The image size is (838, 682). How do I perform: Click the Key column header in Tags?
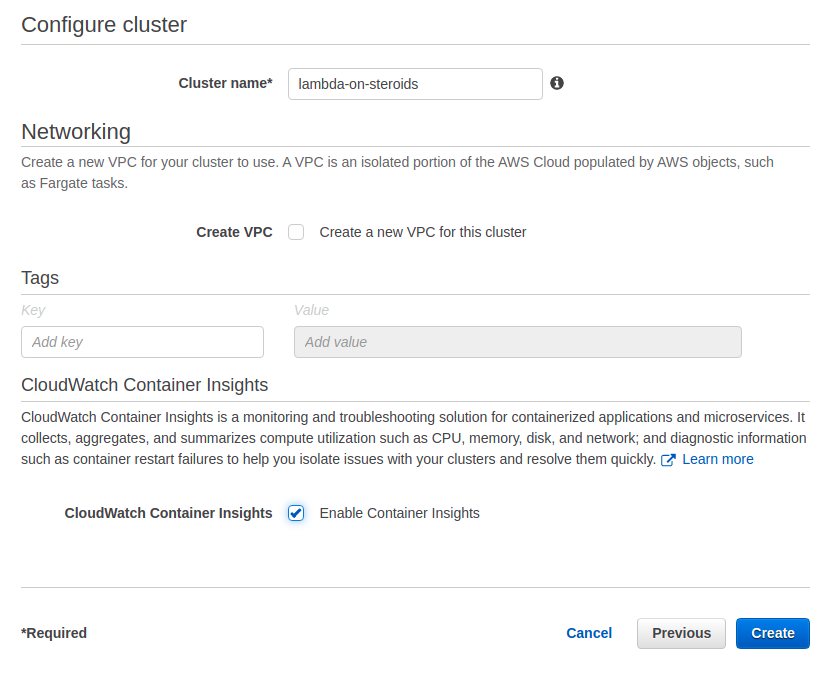tap(33, 310)
